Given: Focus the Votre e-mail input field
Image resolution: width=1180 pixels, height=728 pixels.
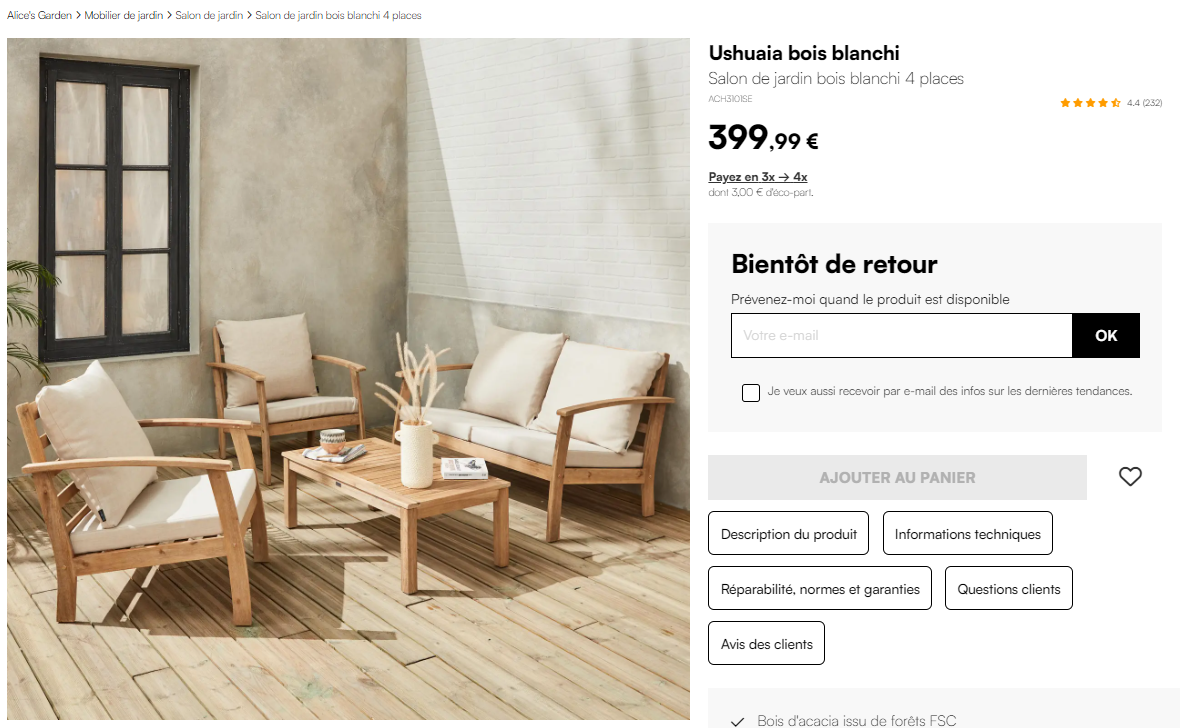Looking at the screenshot, I should tap(902, 336).
